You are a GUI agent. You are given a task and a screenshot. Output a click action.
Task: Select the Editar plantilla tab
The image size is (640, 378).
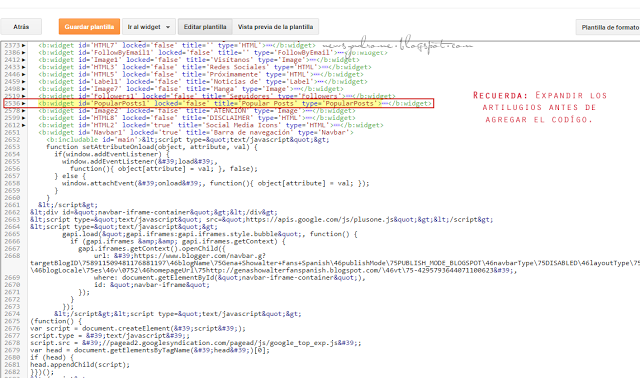coord(205,27)
